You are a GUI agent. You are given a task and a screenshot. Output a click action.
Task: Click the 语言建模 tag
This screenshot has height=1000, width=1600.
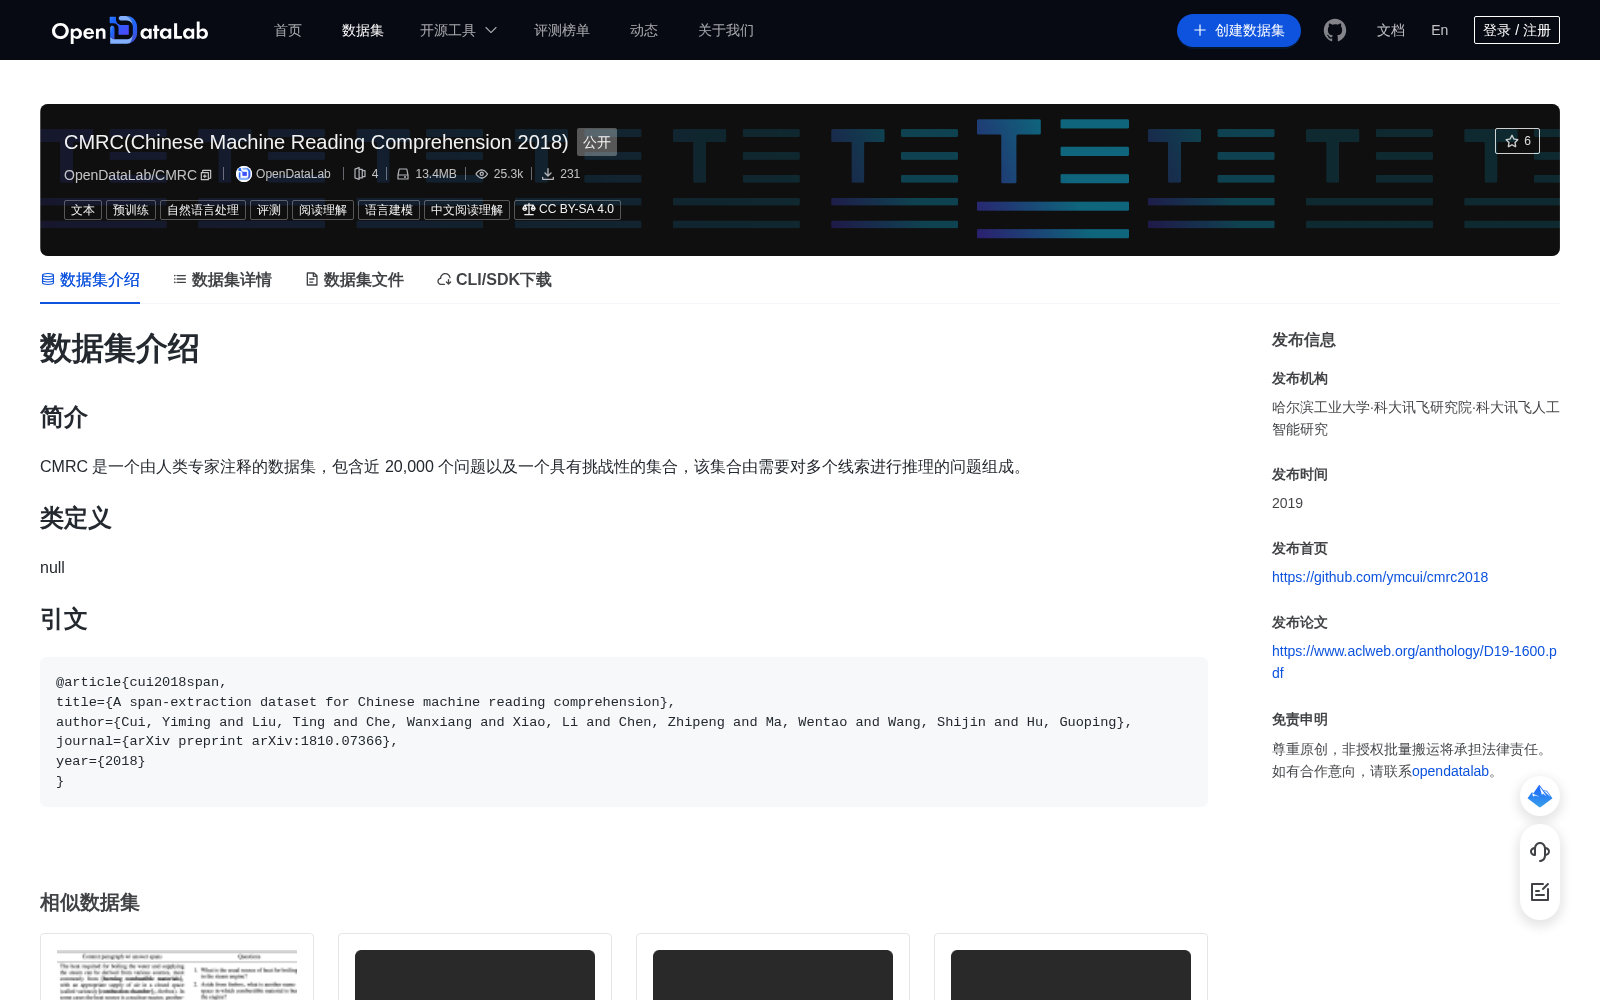(x=389, y=210)
